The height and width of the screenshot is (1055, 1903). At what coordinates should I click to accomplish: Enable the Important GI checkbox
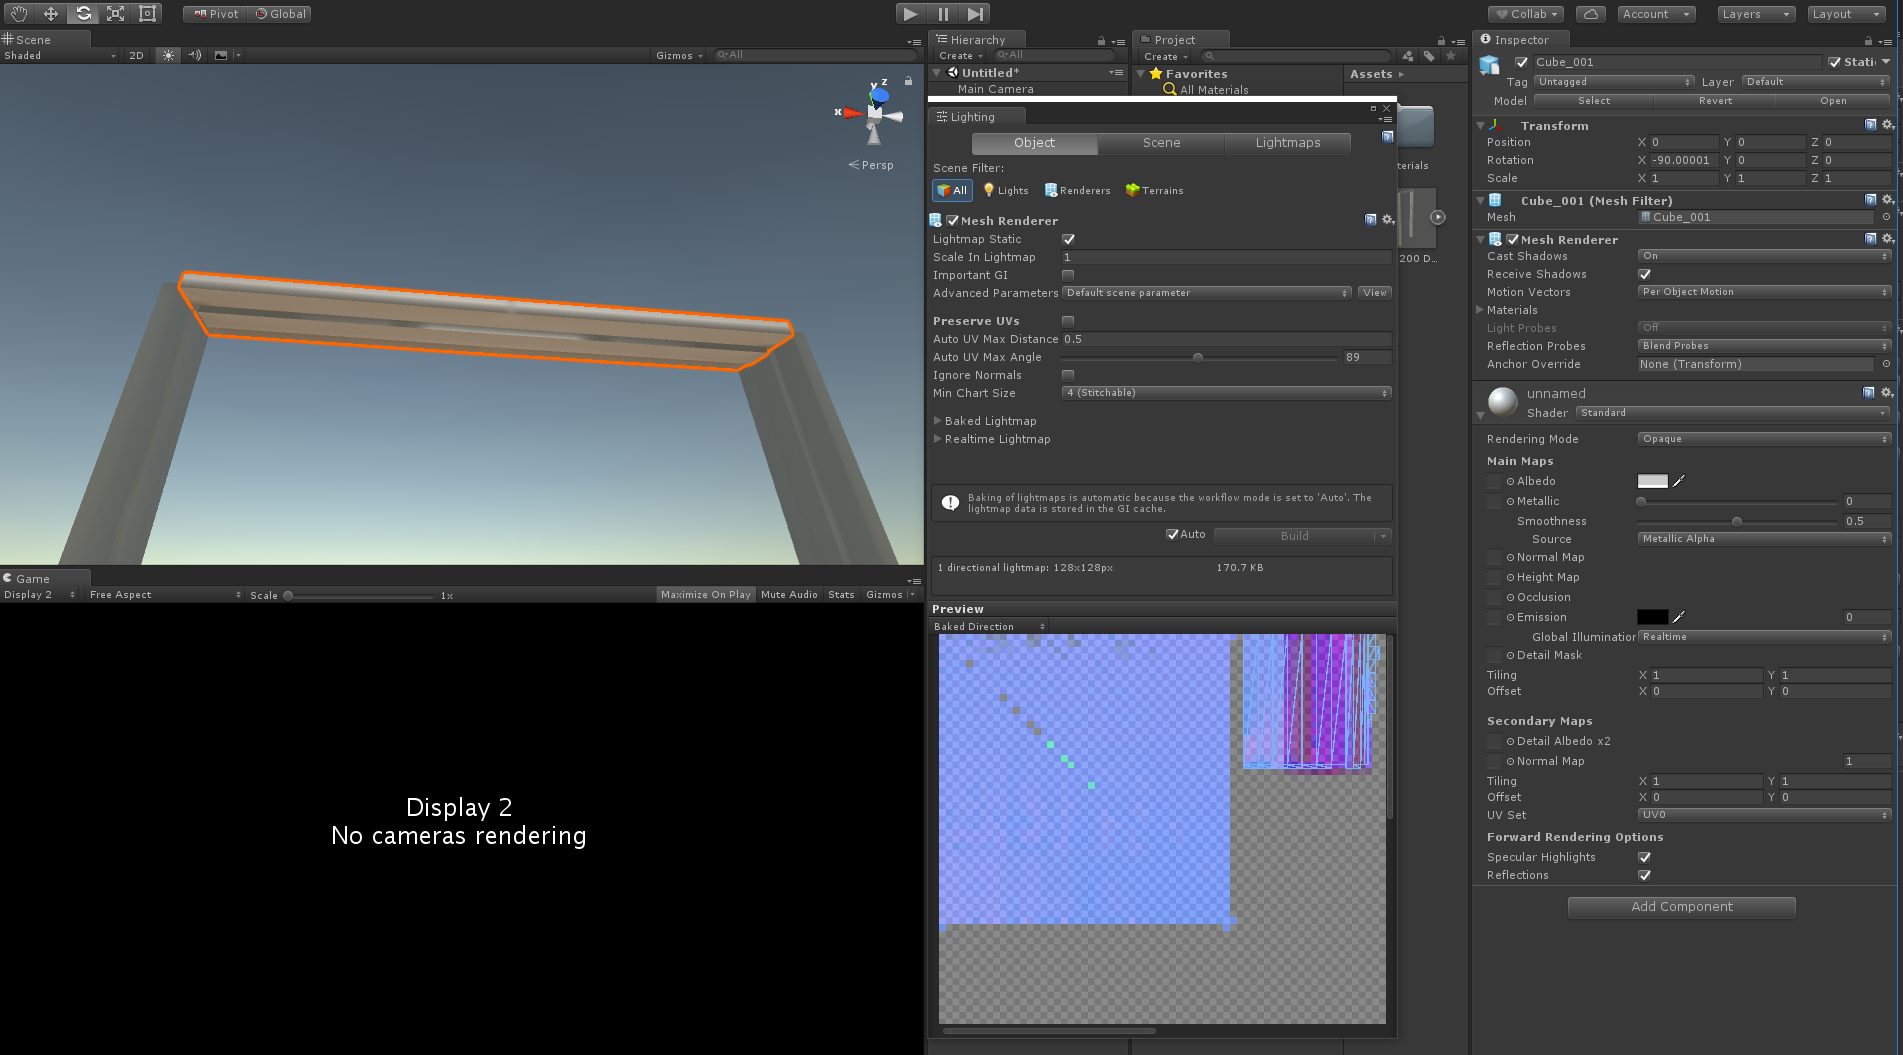pyautogui.click(x=1068, y=275)
